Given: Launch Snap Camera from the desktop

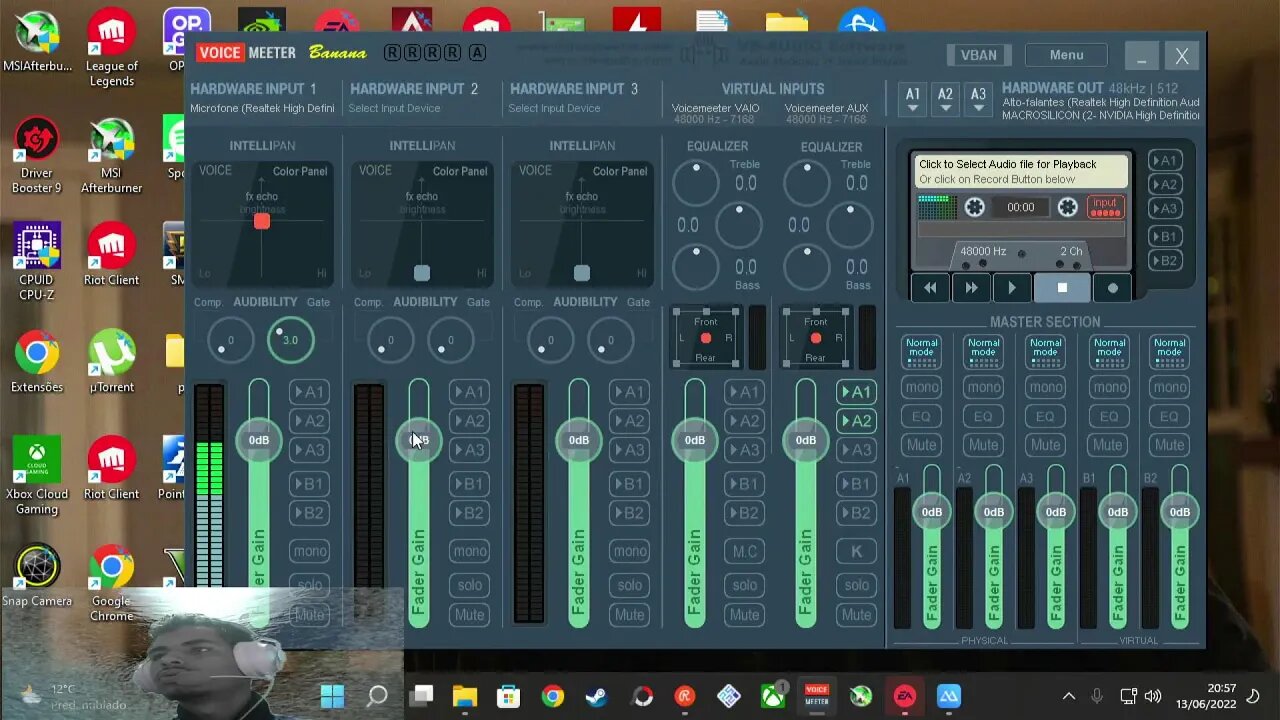Looking at the screenshot, I should [37, 575].
